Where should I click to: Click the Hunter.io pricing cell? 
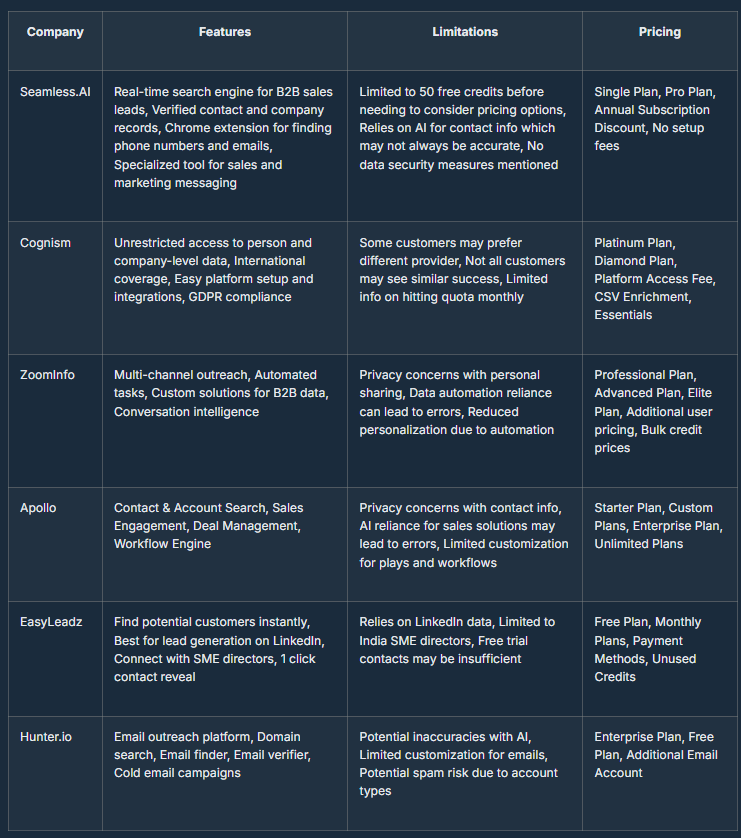click(x=655, y=755)
